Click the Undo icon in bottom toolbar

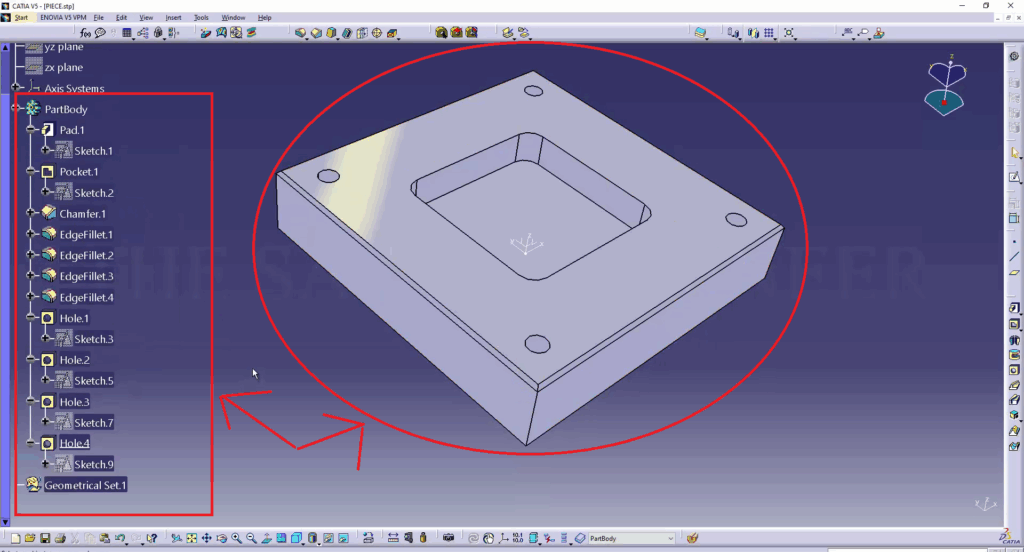pyautogui.click(x=120, y=538)
